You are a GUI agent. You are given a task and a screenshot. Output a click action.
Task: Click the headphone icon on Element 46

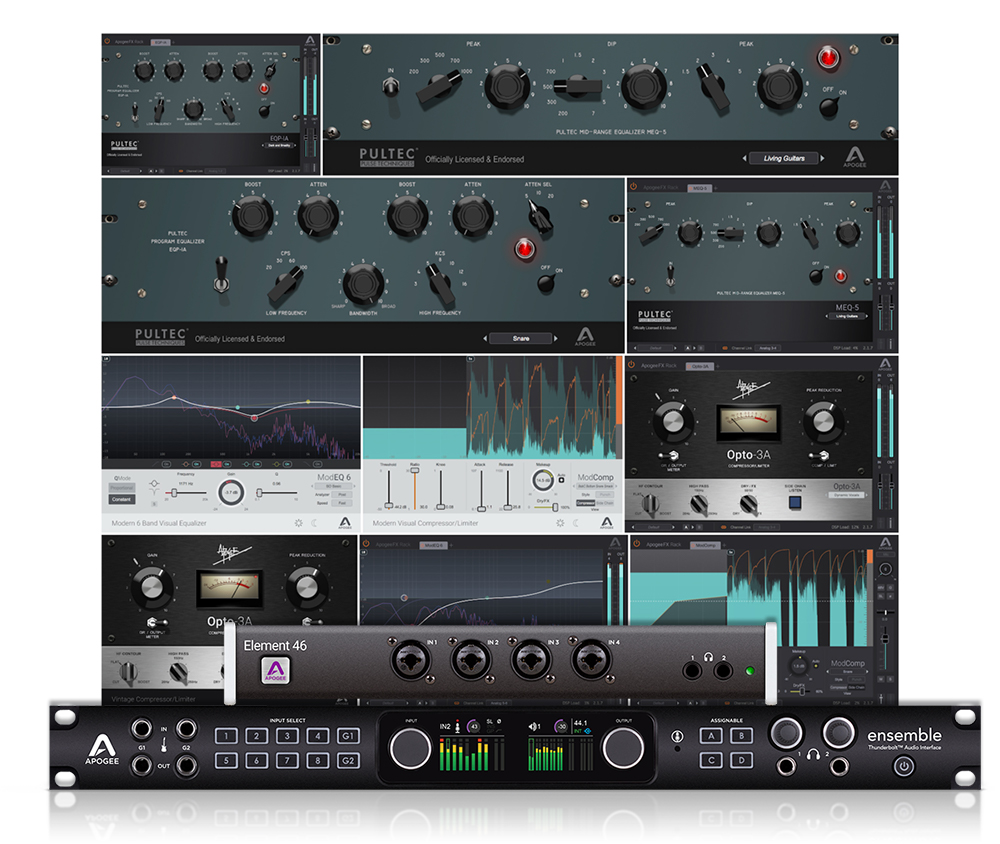click(x=708, y=656)
